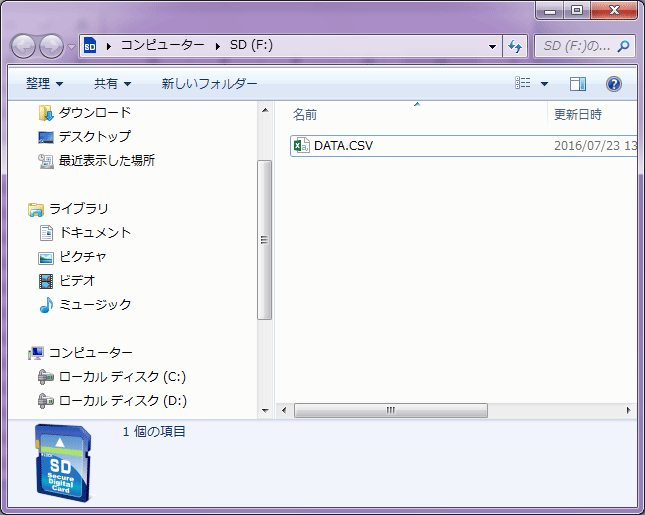This screenshot has width=645, height=515.
Task: Click the SD card icon in address bar
Action: click(90, 46)
